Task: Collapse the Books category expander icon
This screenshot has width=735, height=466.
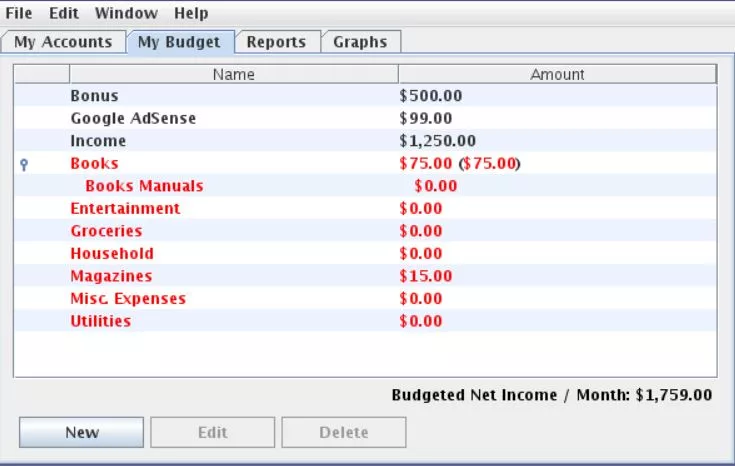Action: coord(24,164)
